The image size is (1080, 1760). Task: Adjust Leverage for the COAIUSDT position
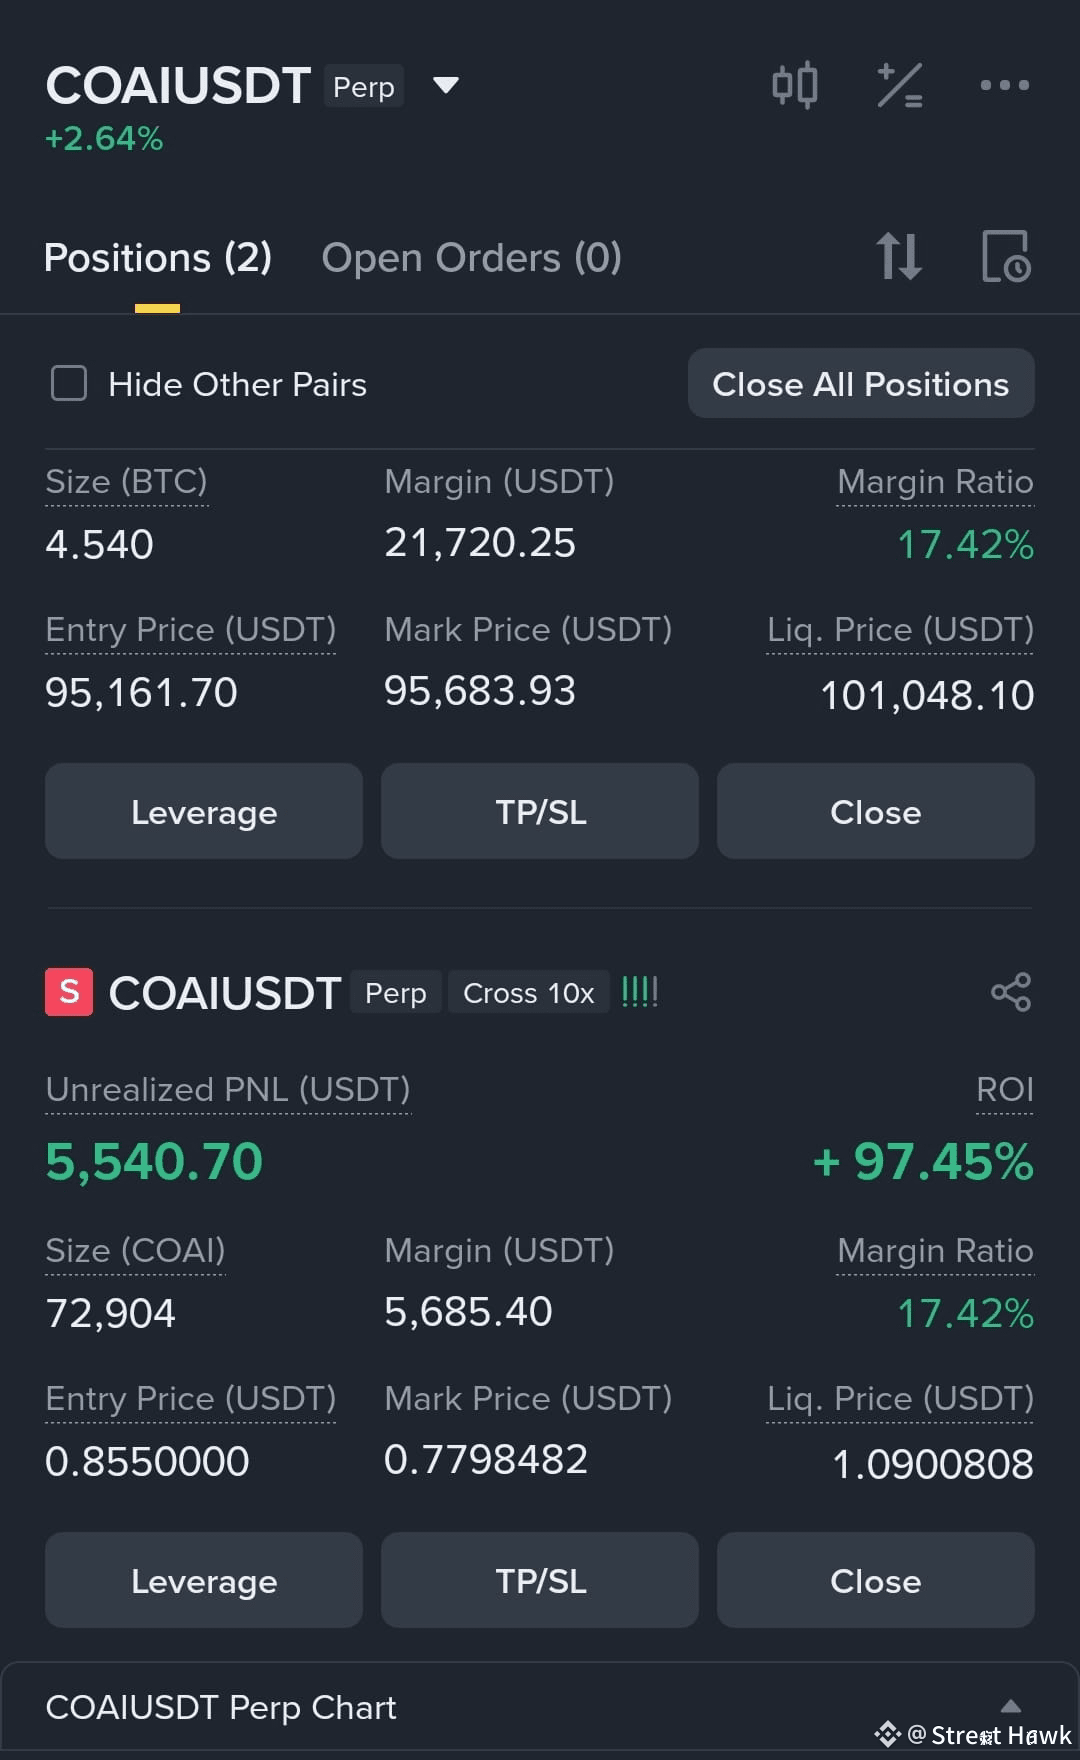tap(204, 1580)
